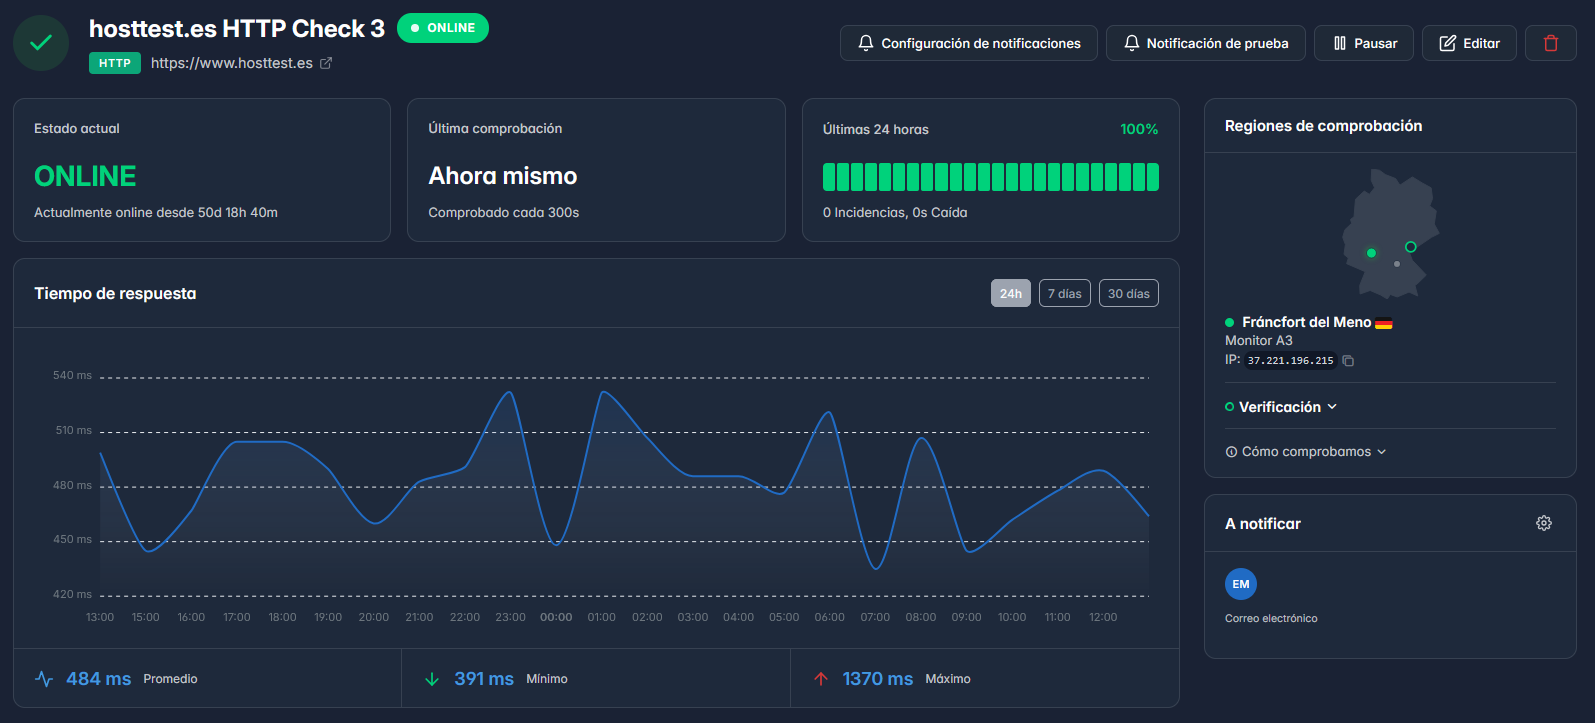Click the Correo electrónico label
The height and width of the screenshot is (723, 1595).
[x=1271, y=619]
